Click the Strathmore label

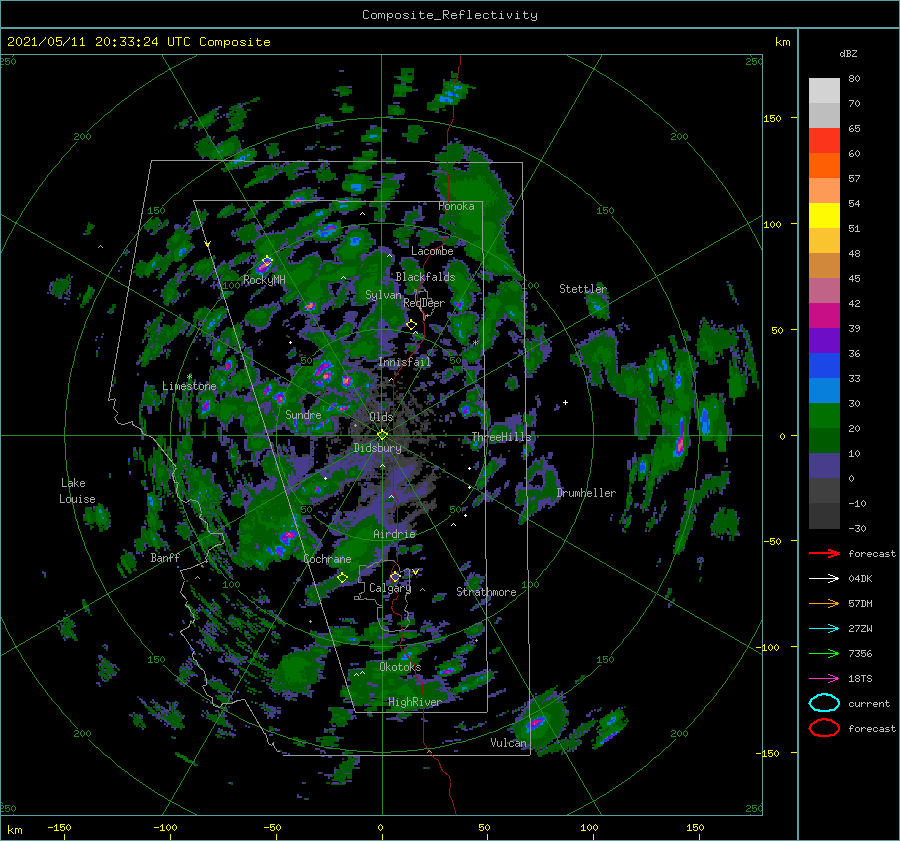[x=486, y=592]
